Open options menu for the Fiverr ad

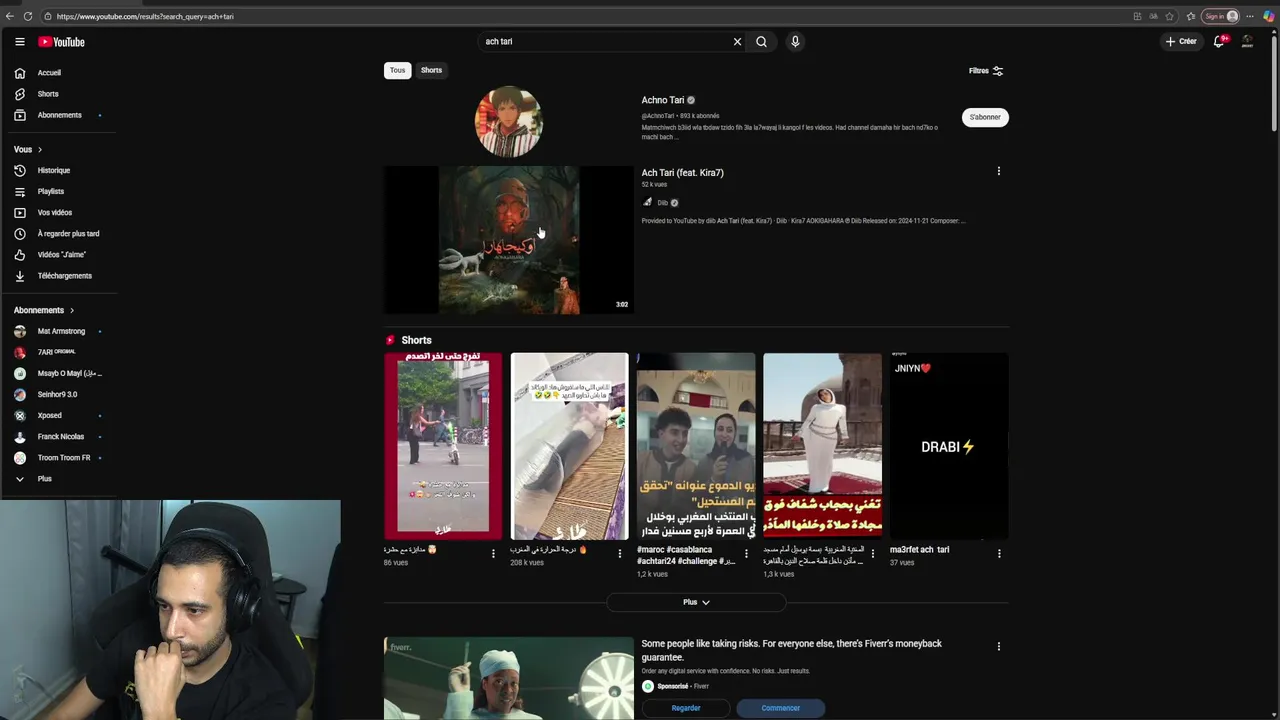[998, 646]
